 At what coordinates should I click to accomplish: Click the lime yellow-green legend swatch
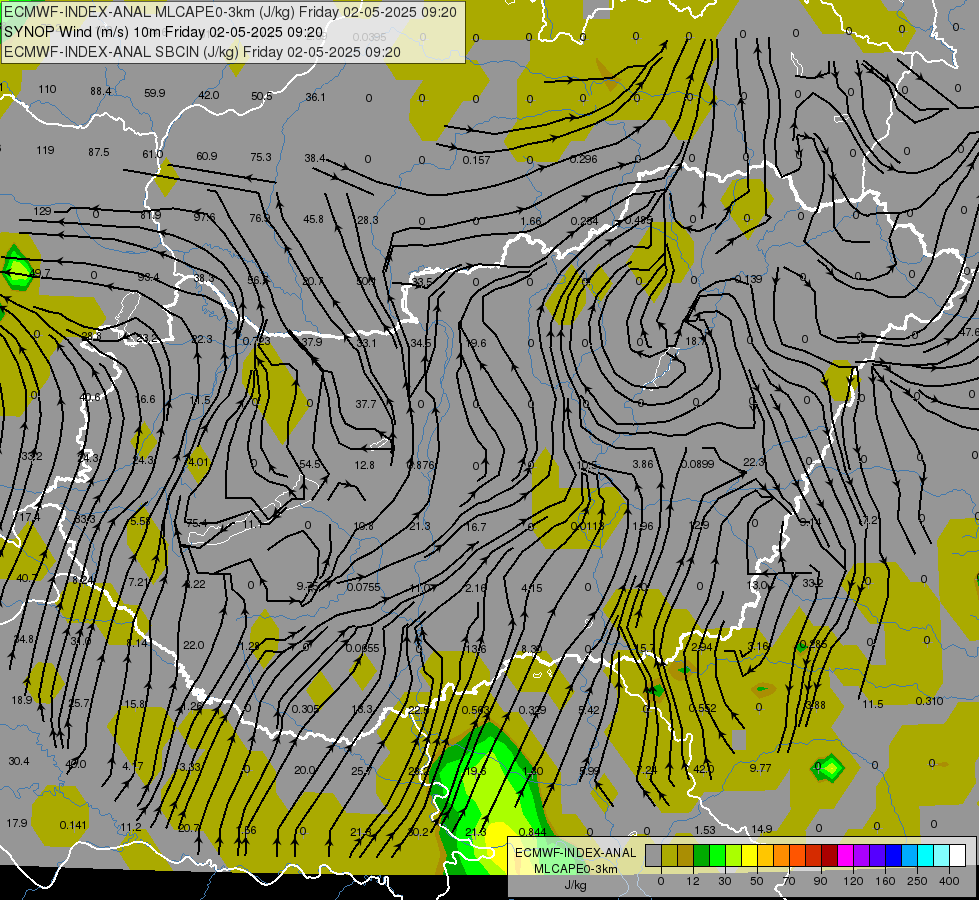pyautogui.click(x=734, y=856)
